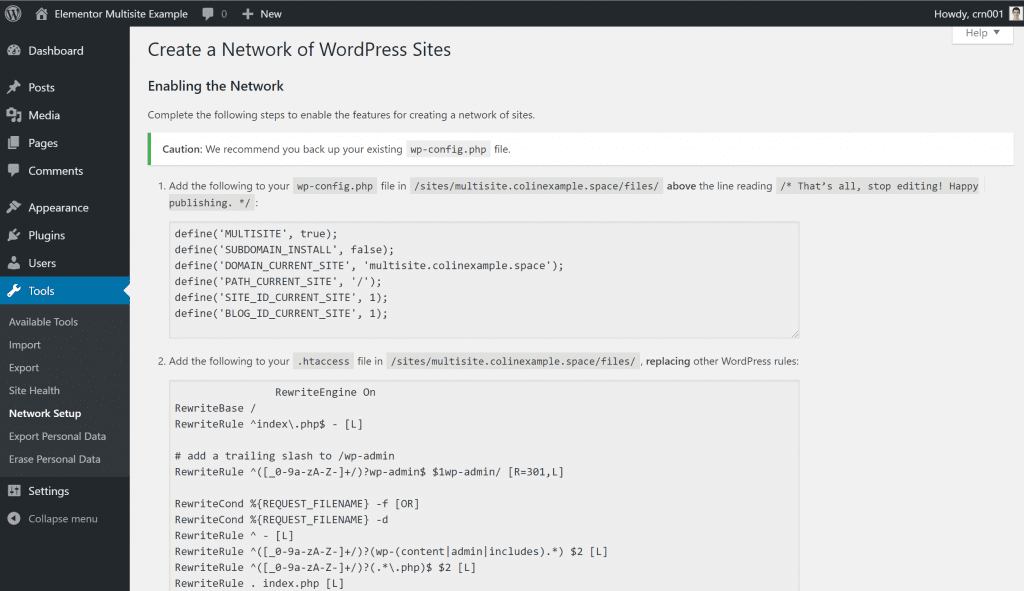This screenshot has height=591, width=1024.
Task: Click the Dashboard gauge icon
Action: pyautogui.click(x=14, y=51)
